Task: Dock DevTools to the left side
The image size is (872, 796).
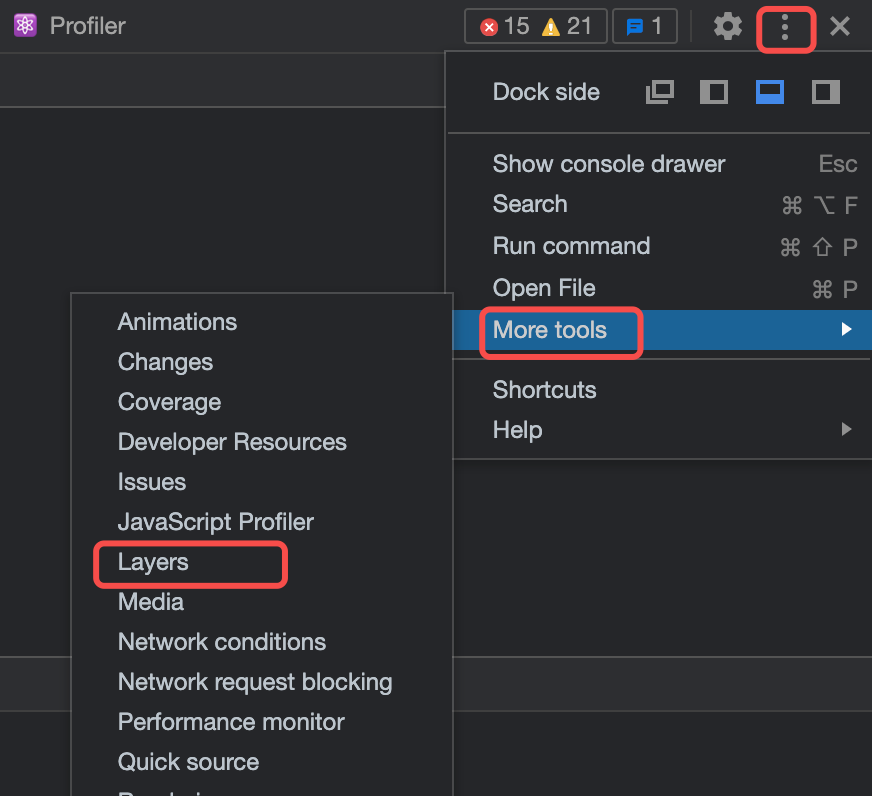Action: [714, 92]
